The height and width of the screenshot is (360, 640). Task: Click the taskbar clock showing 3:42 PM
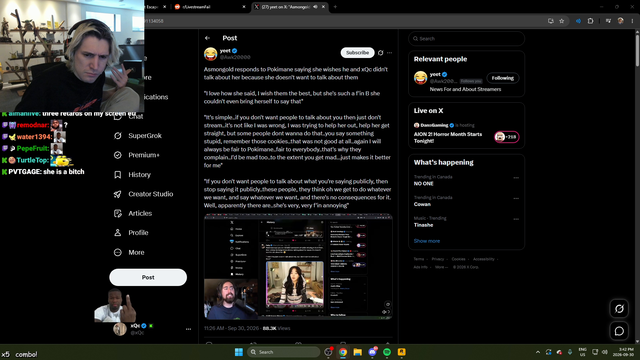624,352
